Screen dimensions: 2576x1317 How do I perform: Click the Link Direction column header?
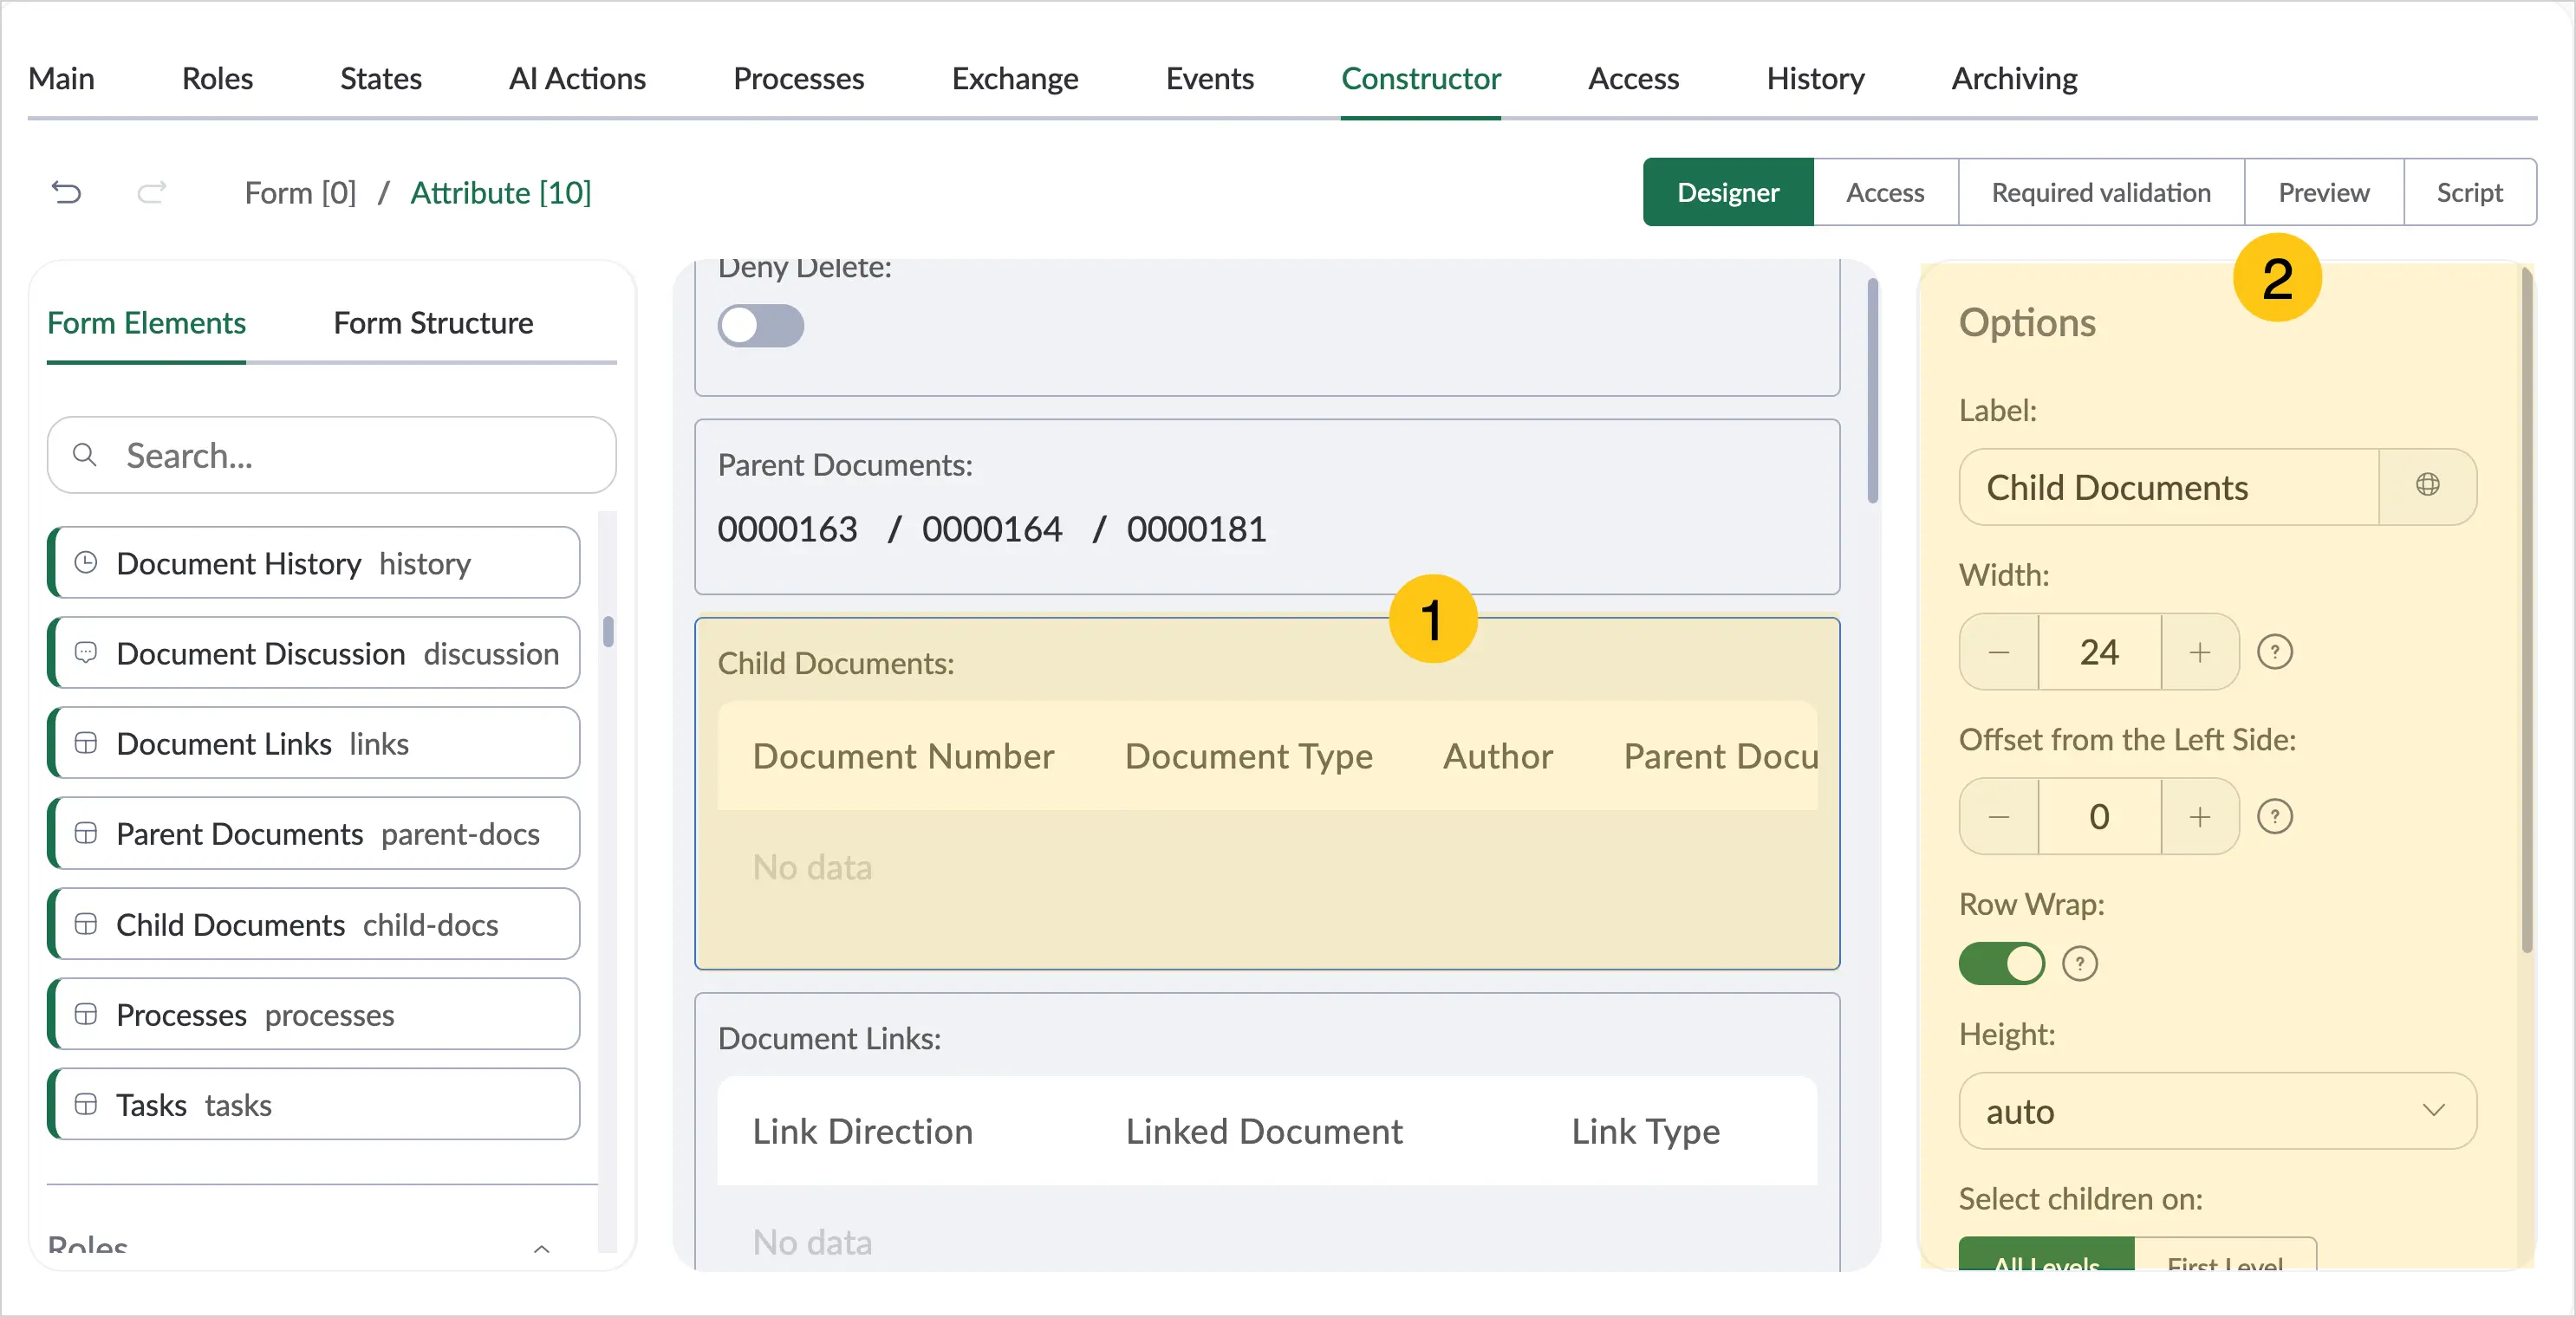[862, 1131]
